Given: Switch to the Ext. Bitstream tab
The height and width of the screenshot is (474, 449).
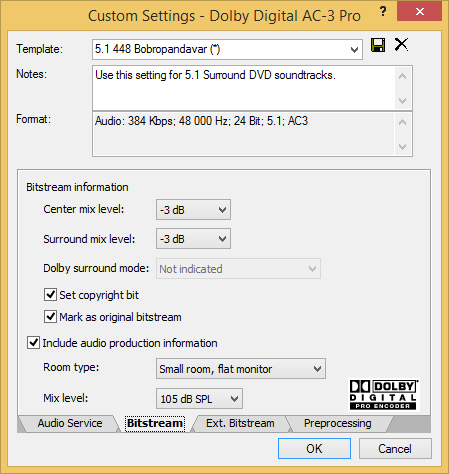Looking at the screenshot, I should pos(240,423).
